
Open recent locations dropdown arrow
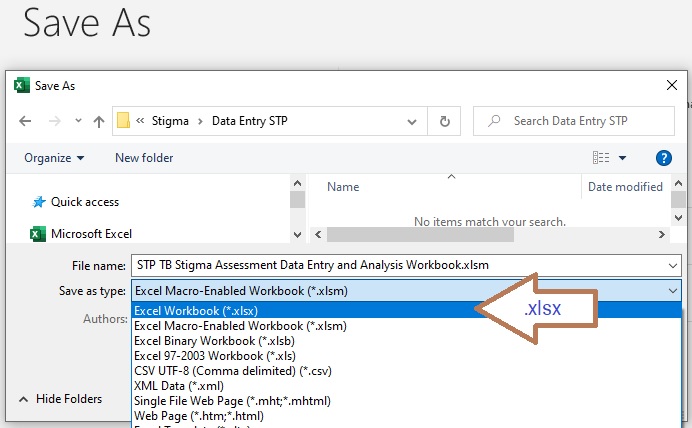(78, 120)
